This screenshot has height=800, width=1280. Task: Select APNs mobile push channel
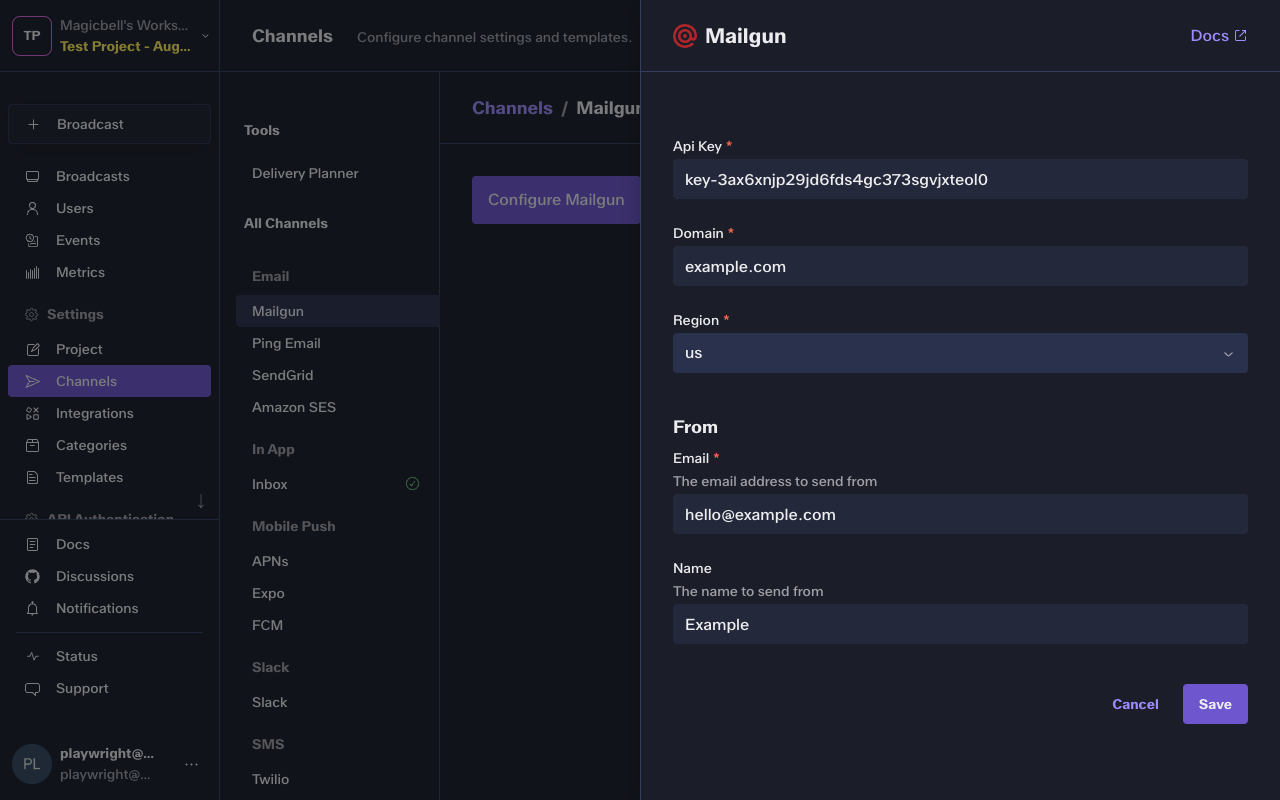[337, 561]
